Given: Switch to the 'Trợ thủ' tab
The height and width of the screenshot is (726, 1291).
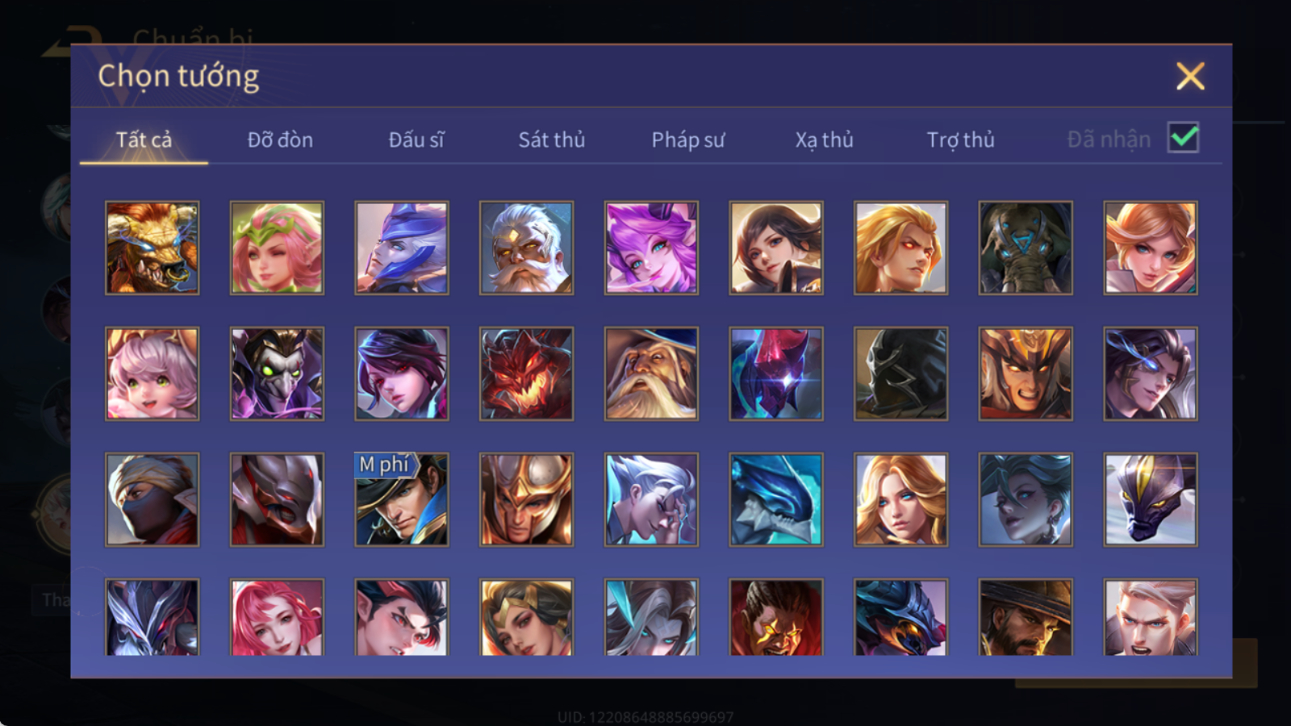Looking at the screenshot, I should (x=960, y=140).
